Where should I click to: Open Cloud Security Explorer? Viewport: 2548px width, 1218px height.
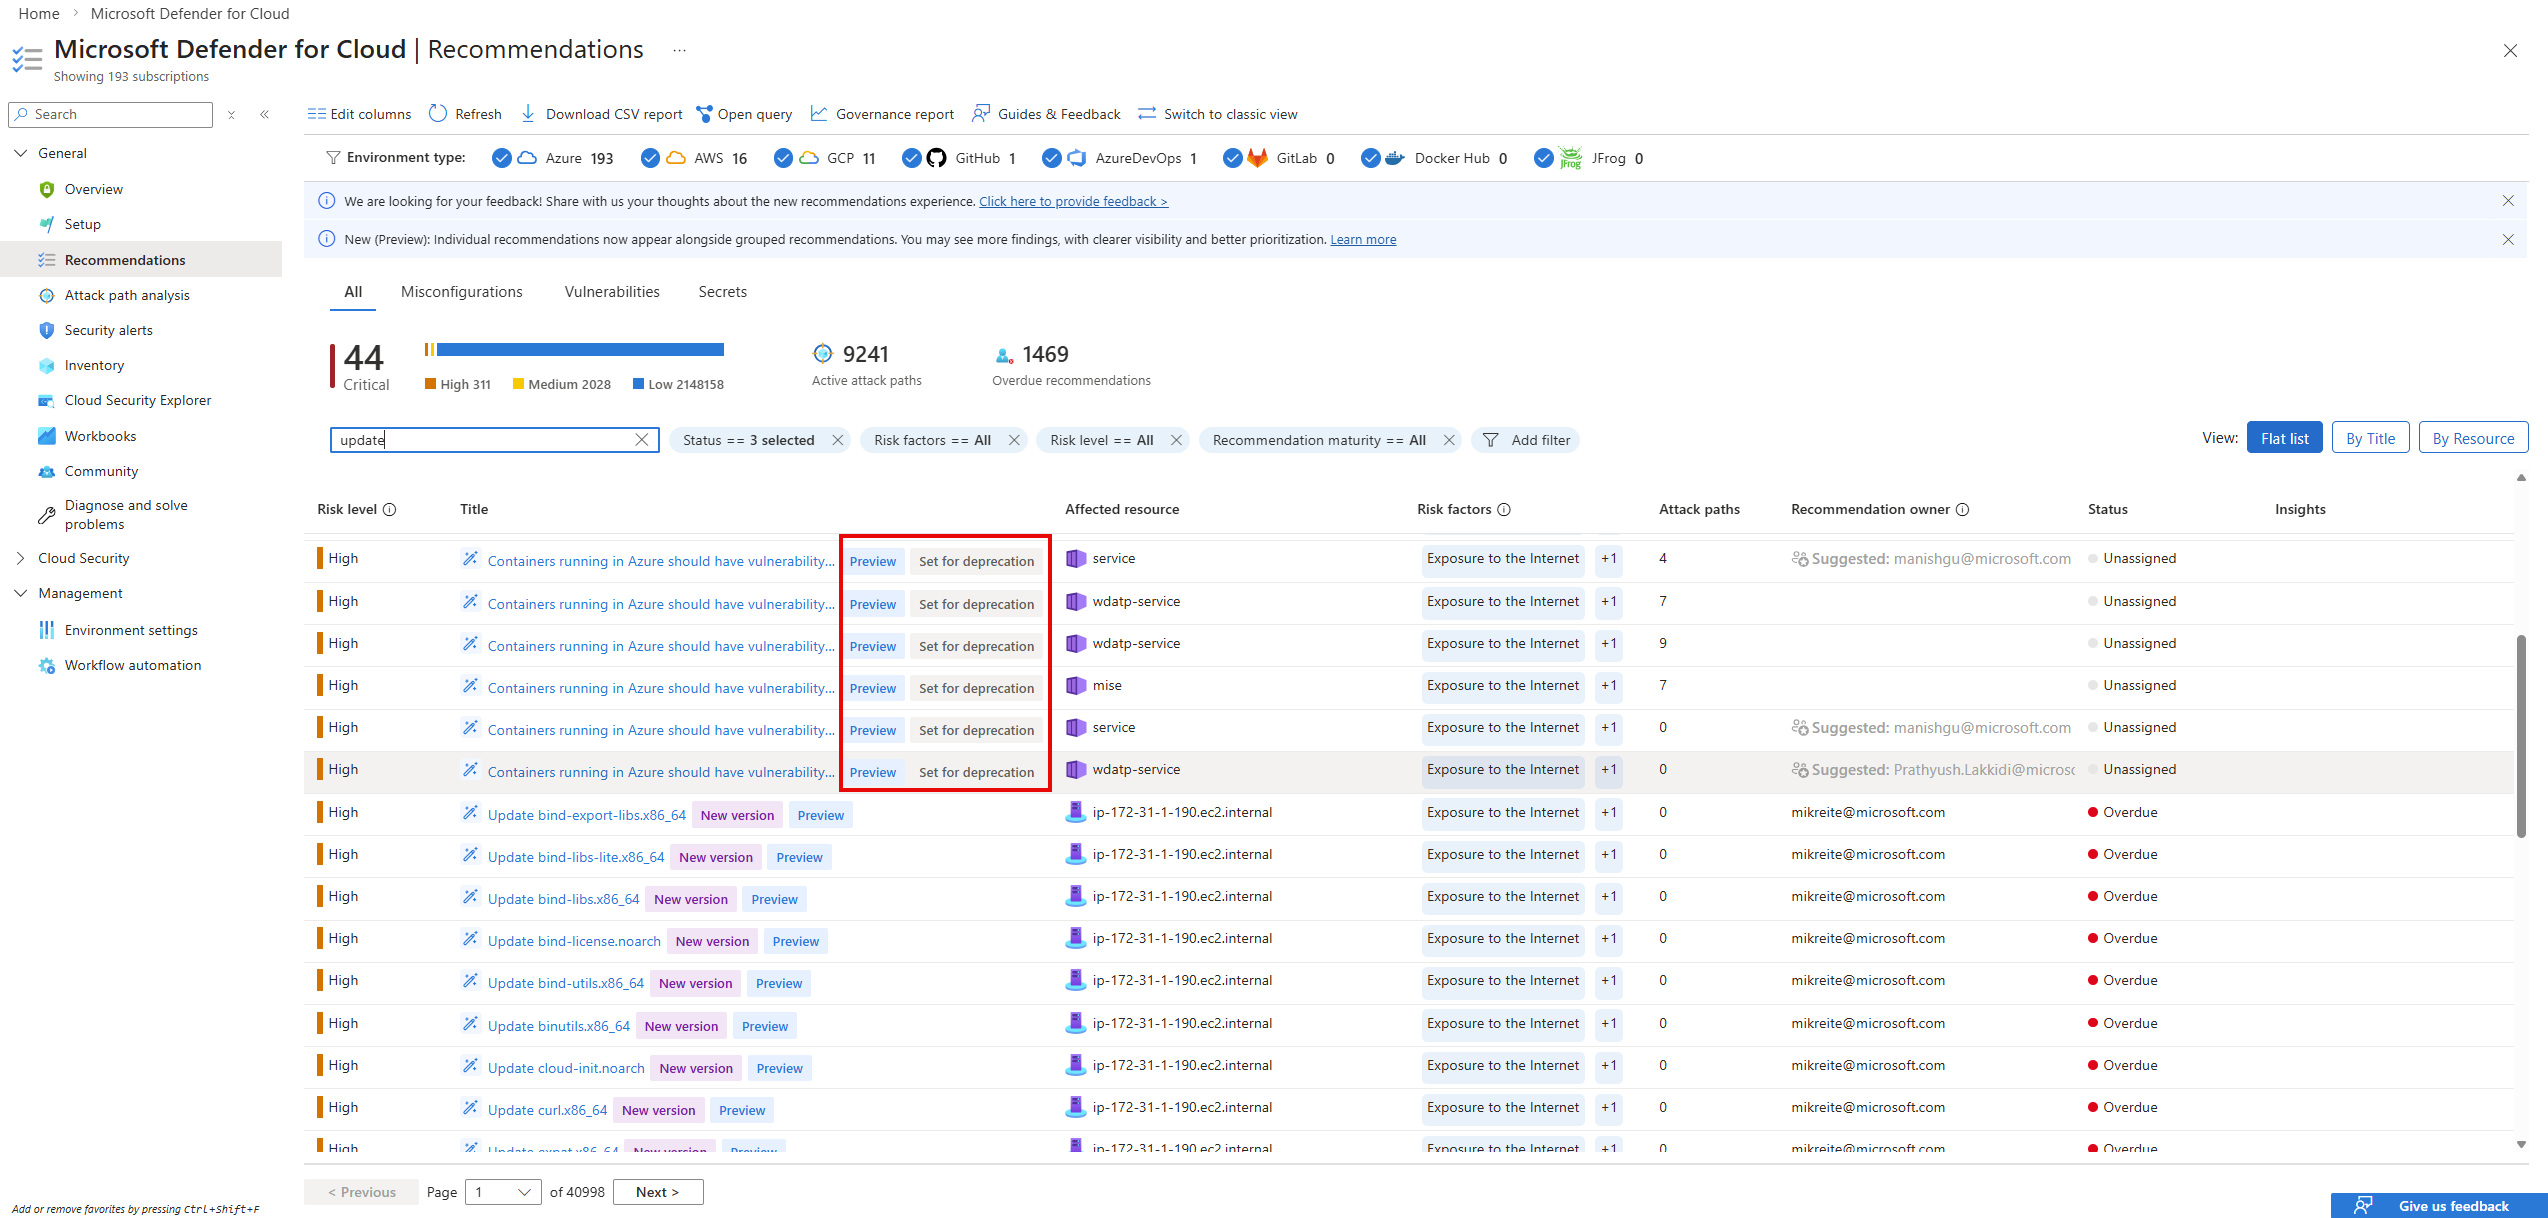tap(137, 400)
